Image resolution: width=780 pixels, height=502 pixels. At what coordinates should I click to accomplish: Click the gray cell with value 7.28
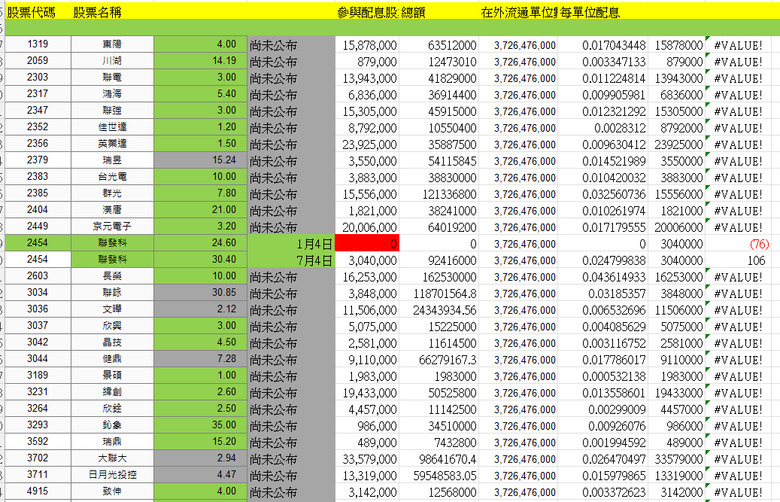pyautogui.click(x=200, y=358)
